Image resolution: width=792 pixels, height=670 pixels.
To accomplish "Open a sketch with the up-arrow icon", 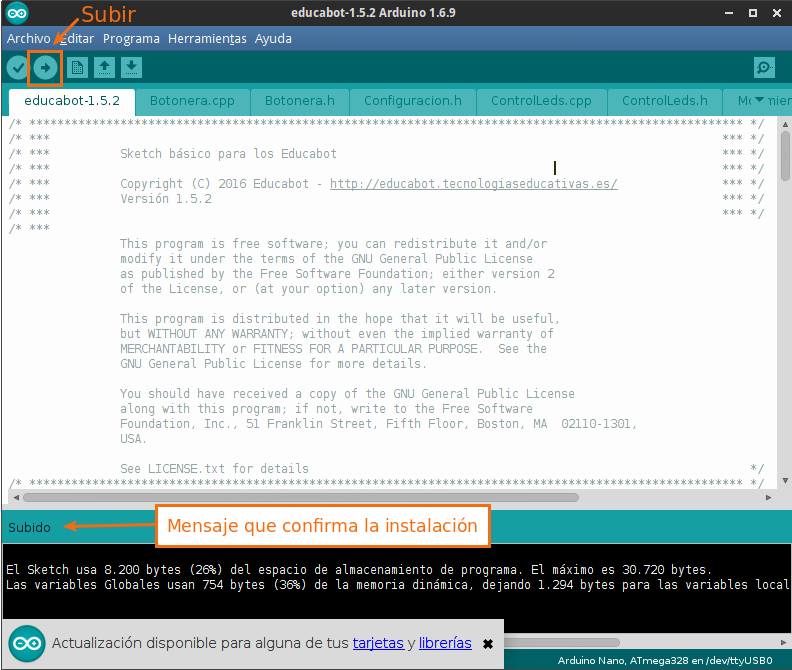I will coord(104,68).
